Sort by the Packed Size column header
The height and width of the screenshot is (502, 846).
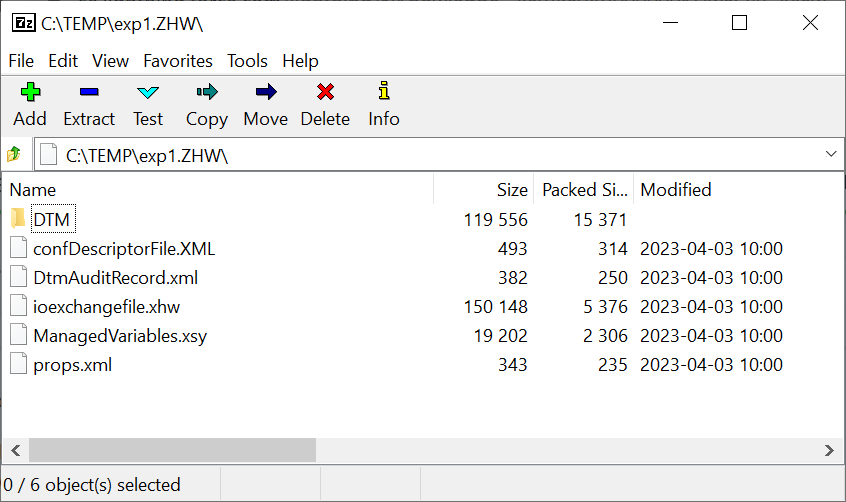coord(584,189)
